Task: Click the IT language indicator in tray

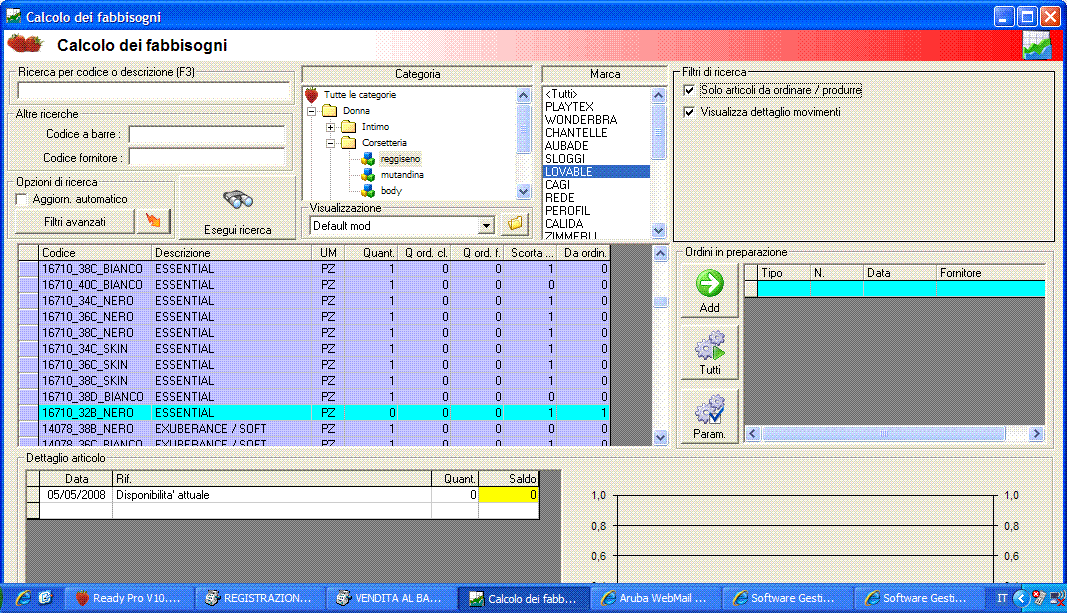Action: pyautogui.click(x=1002, y=598)
